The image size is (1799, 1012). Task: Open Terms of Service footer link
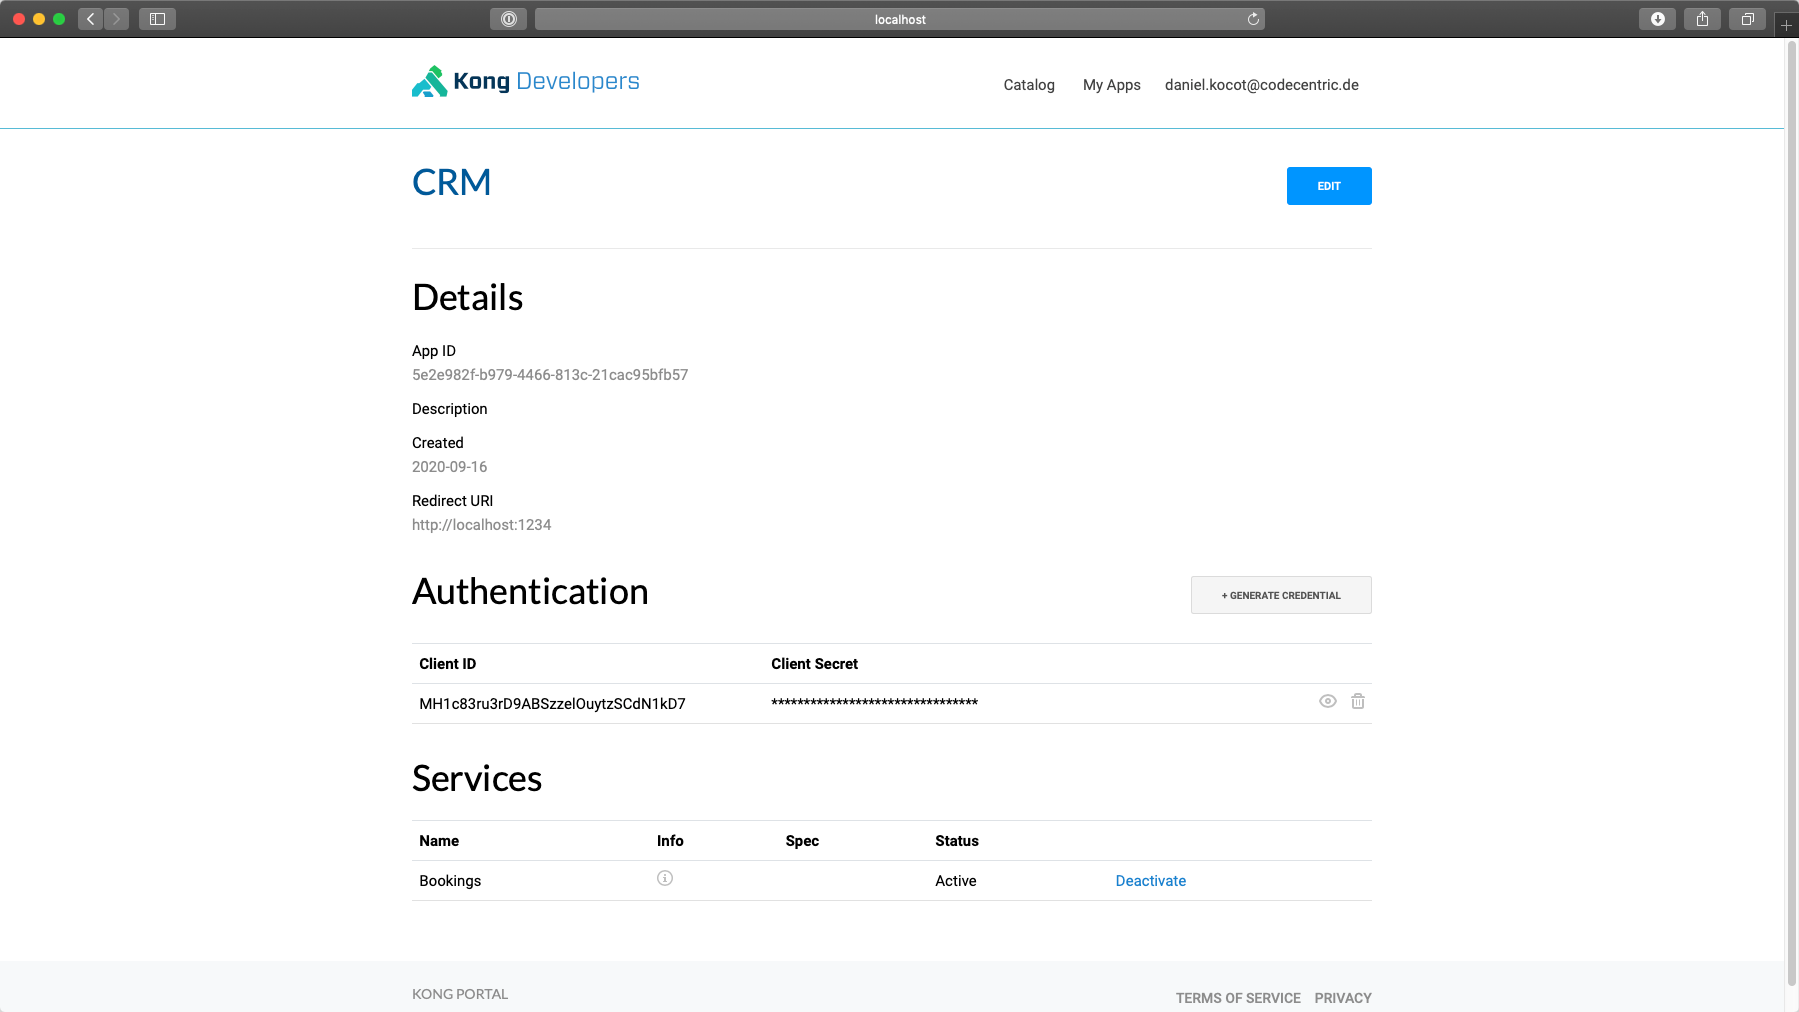pos(1238,998)
